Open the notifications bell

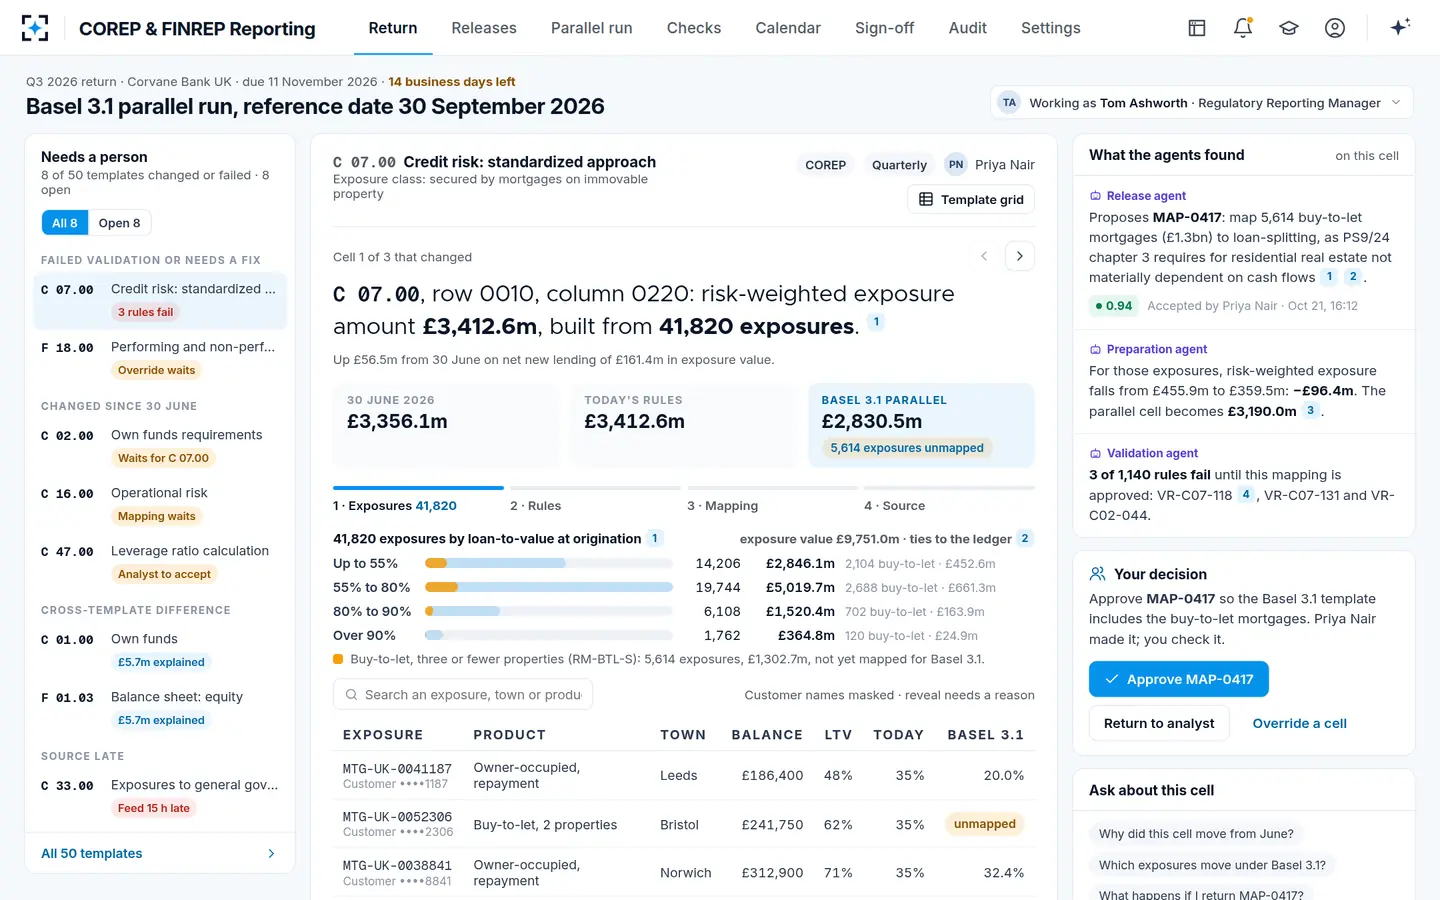pyautogui.click(x=1243, y=28)
